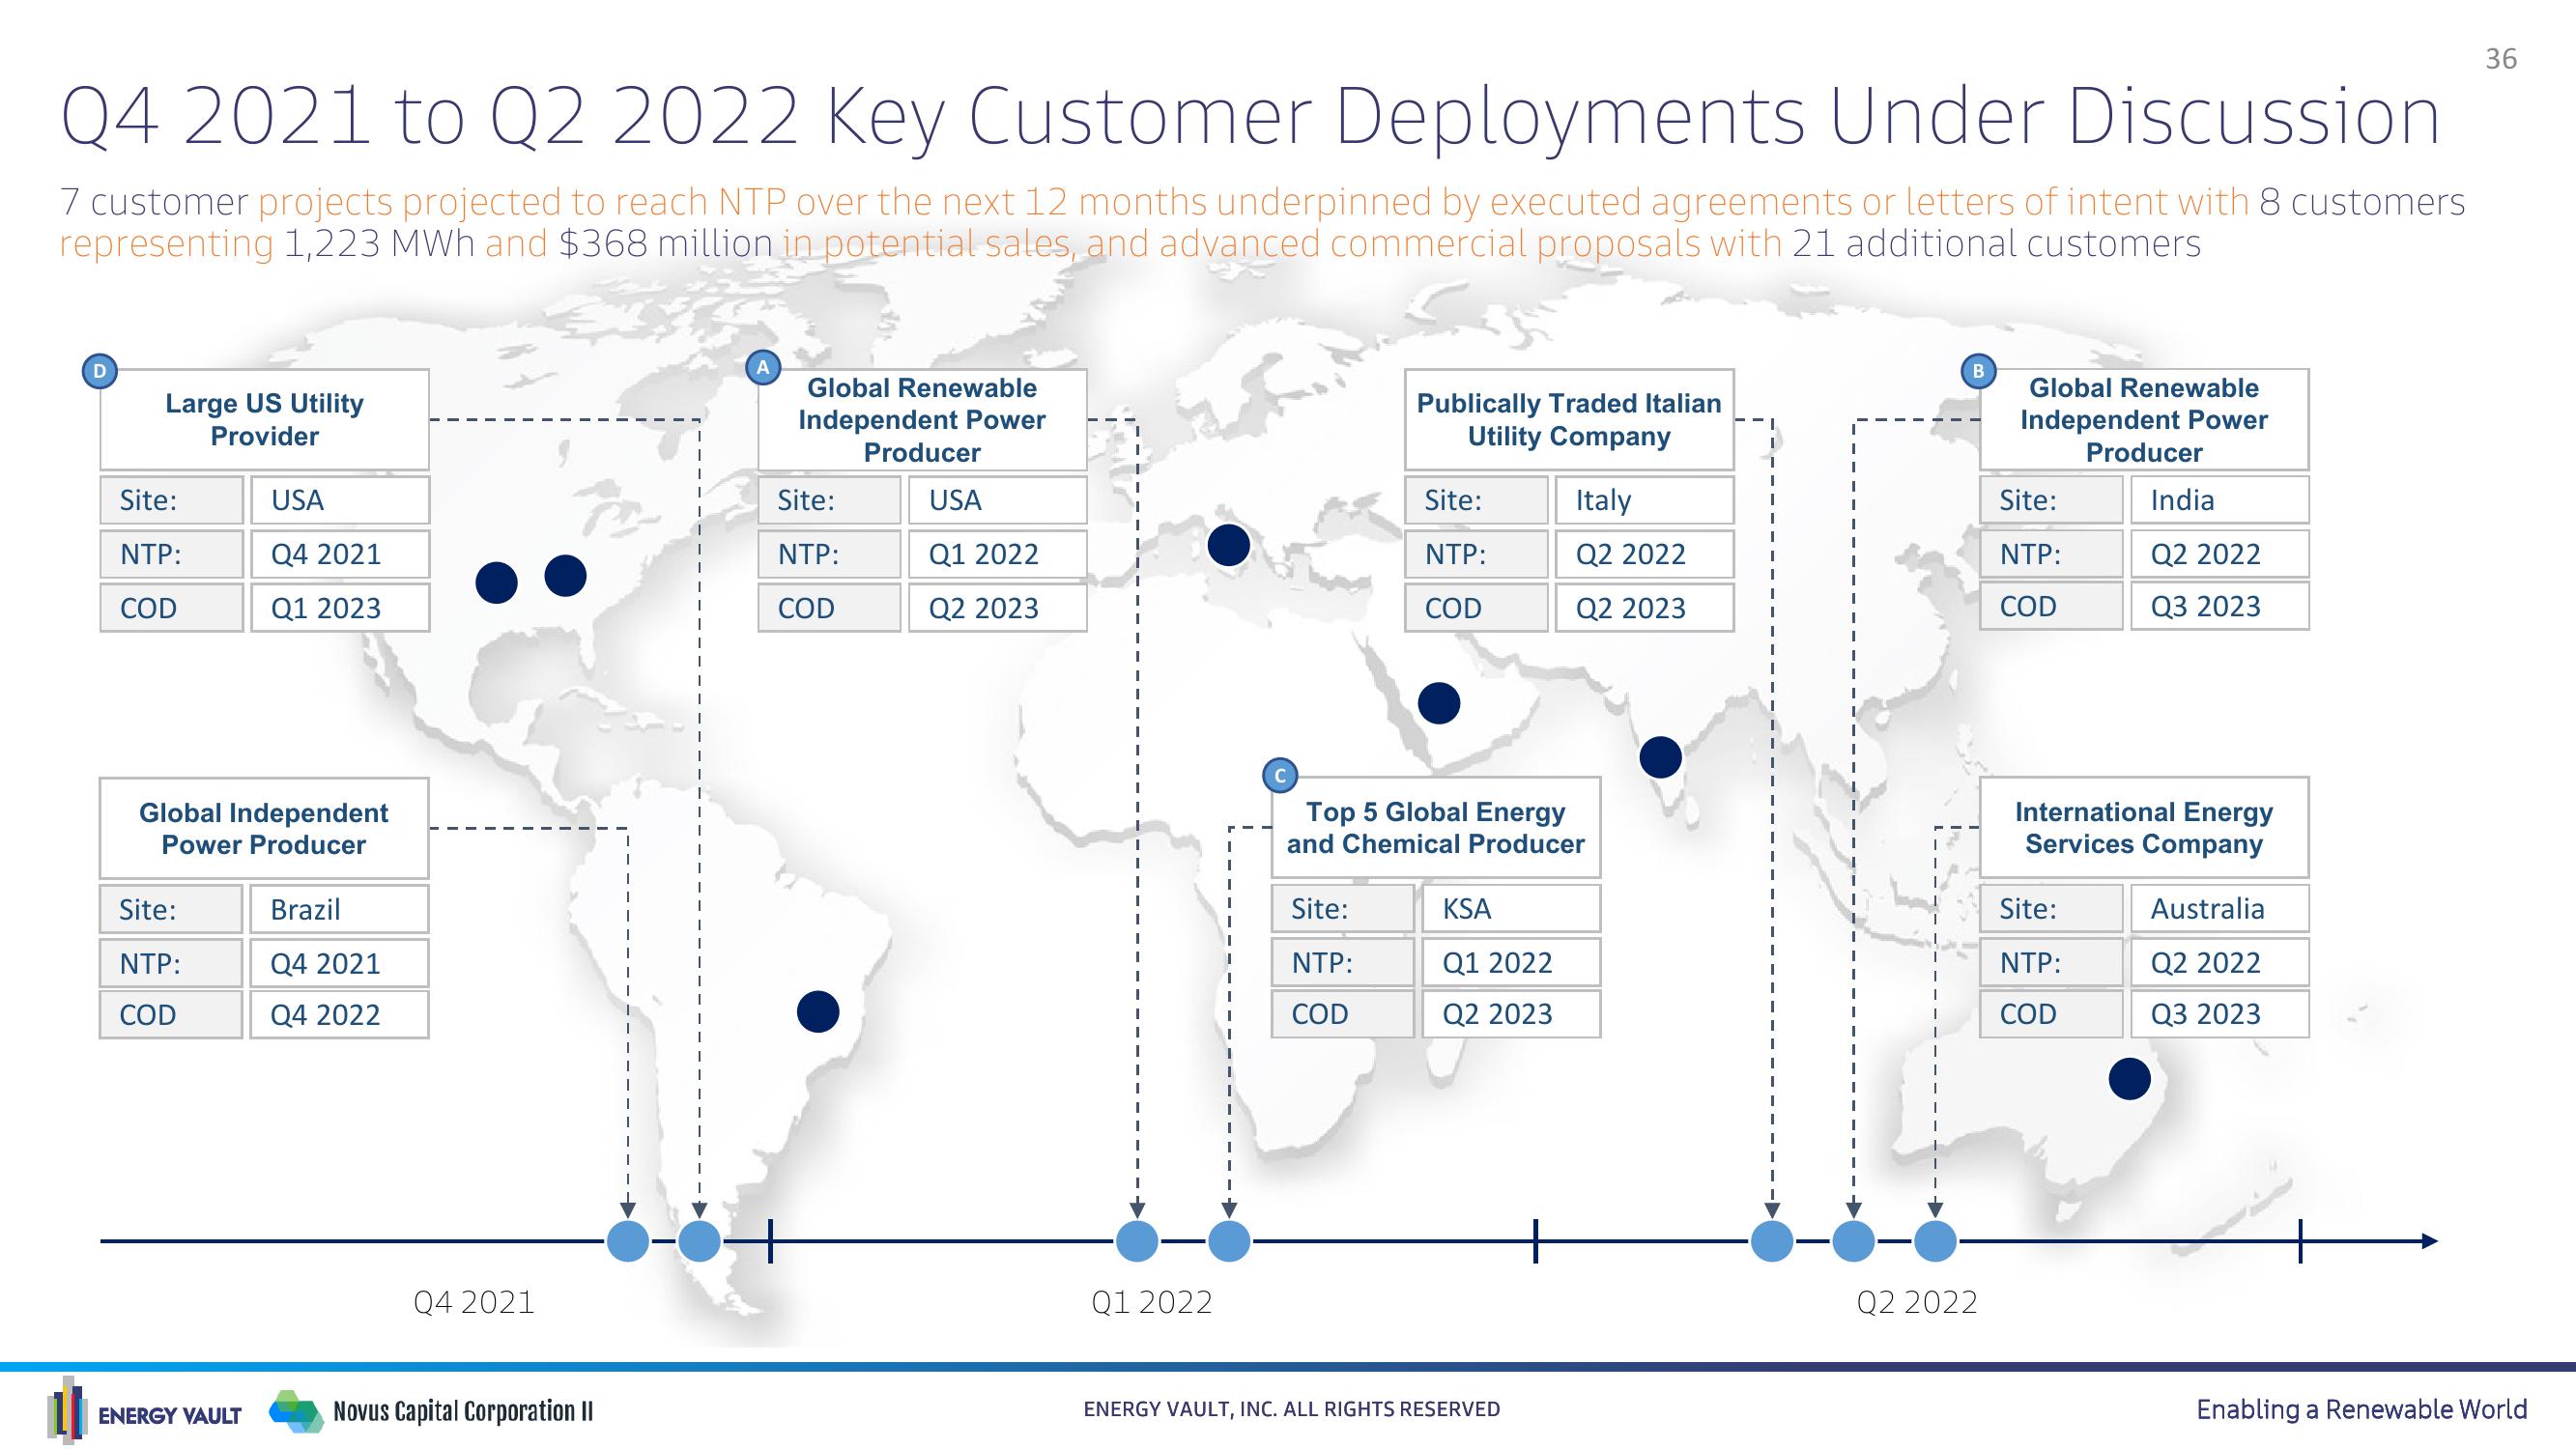Screen dimensions: 2576x1449
Task: Click Q1 2023 COD cell for US Utility
Action: point(340,607)
